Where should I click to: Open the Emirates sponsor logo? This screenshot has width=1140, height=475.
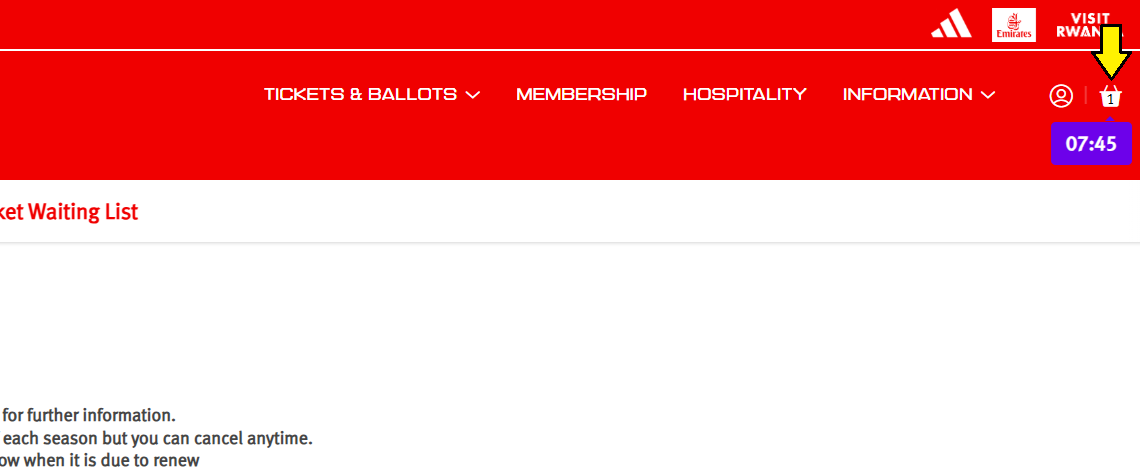coord(1013,25)
